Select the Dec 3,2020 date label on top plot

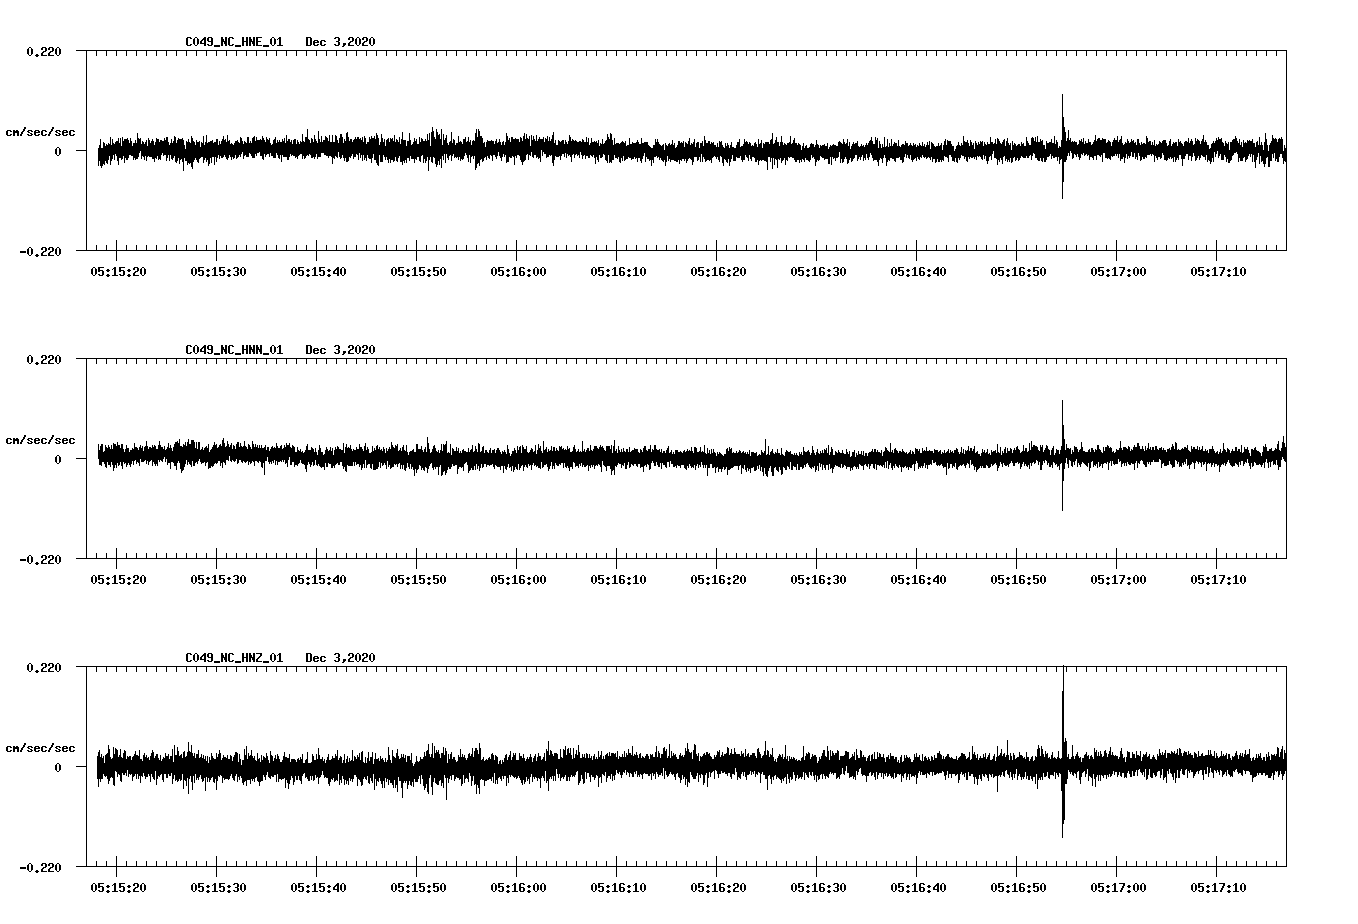pyautogui.click(x=341, y=42)
